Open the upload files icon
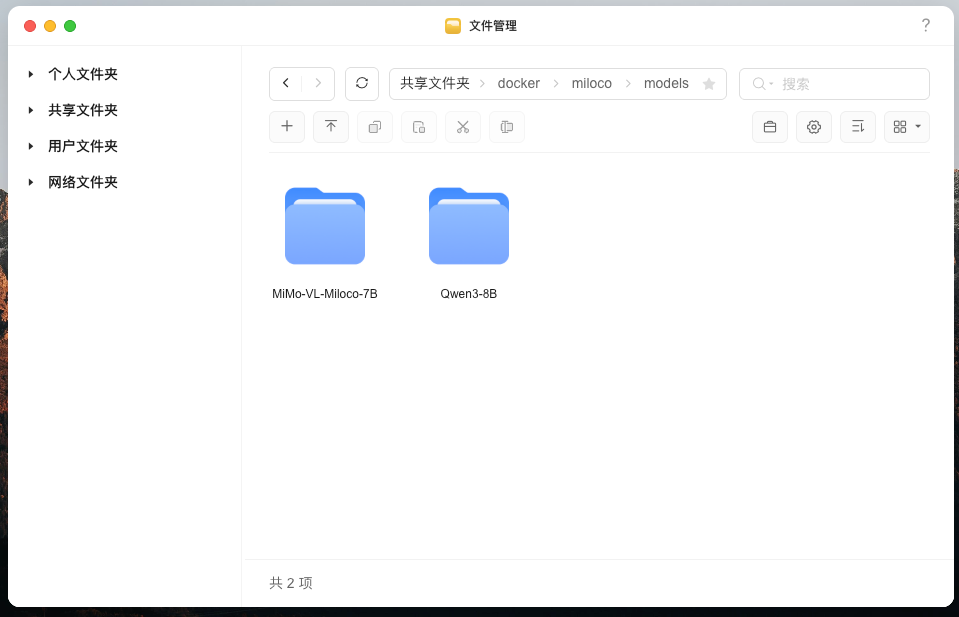959x617 pixels. (331, 127)
